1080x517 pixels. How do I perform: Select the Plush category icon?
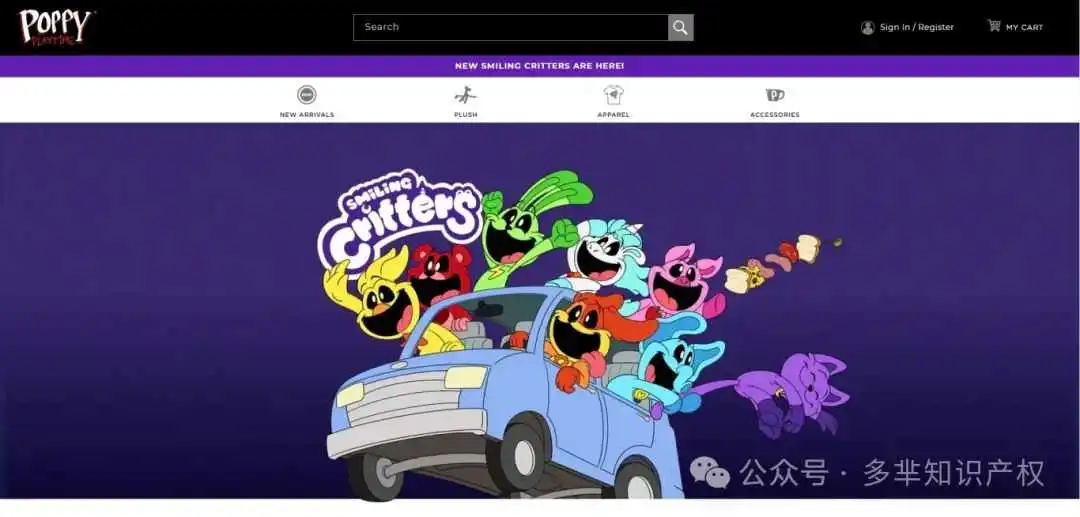pyautogui.click(x=465, y=95)
